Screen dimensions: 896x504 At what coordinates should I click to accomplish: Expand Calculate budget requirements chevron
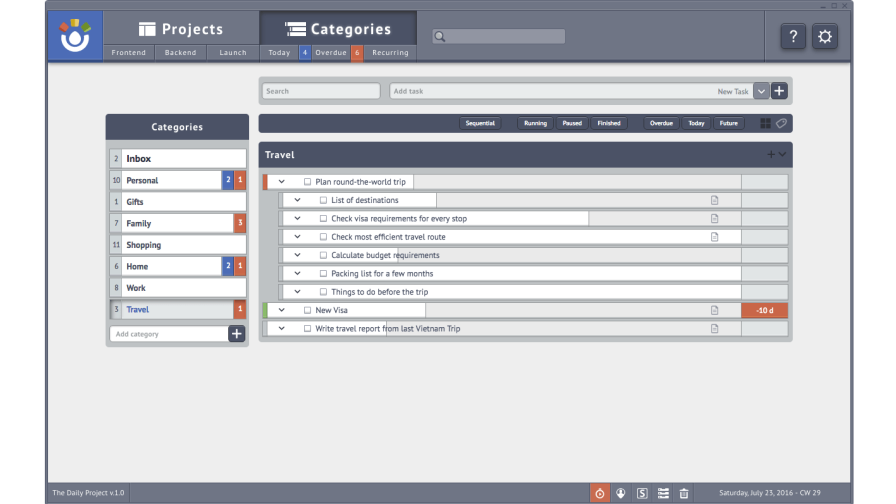point(297,255)
